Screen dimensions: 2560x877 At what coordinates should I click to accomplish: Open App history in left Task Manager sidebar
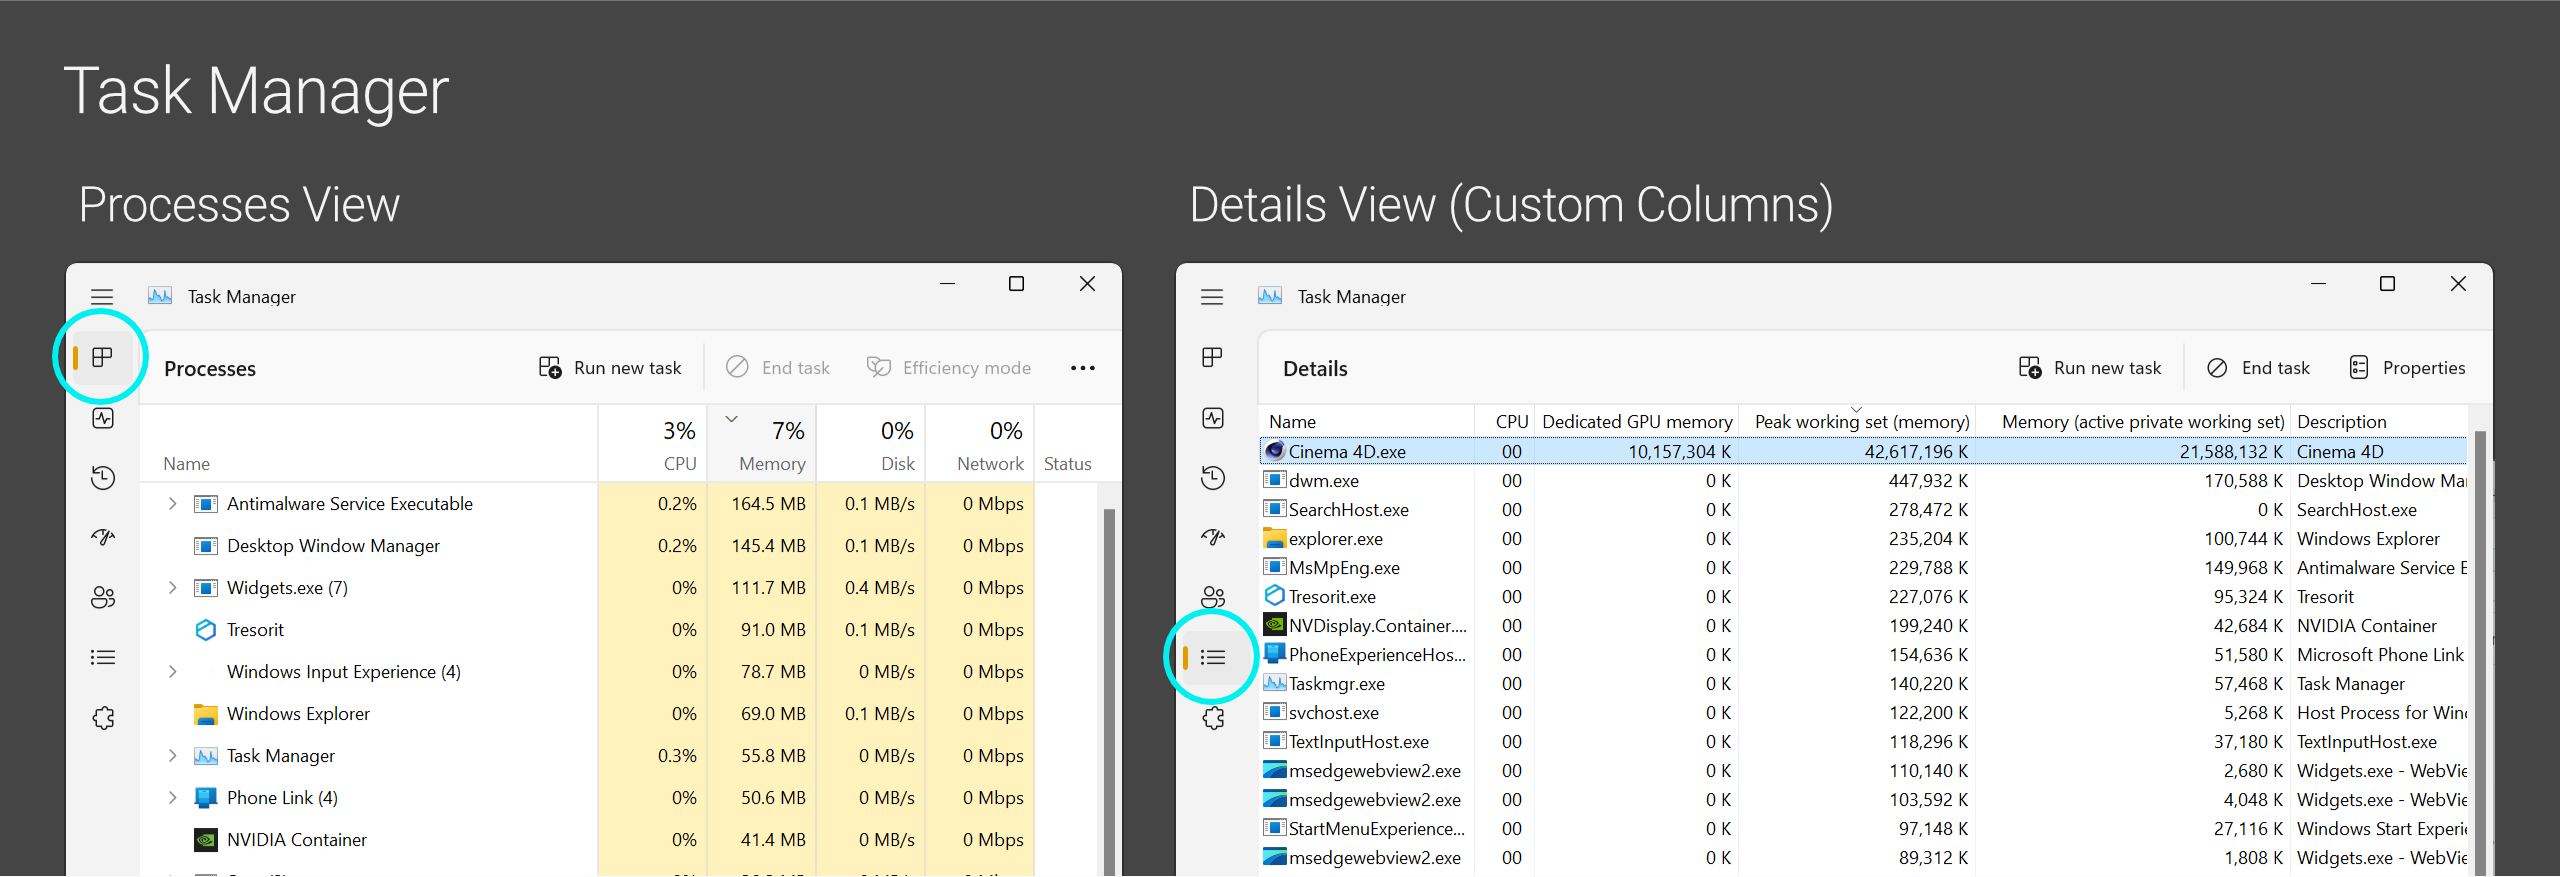tap(103, 478)
